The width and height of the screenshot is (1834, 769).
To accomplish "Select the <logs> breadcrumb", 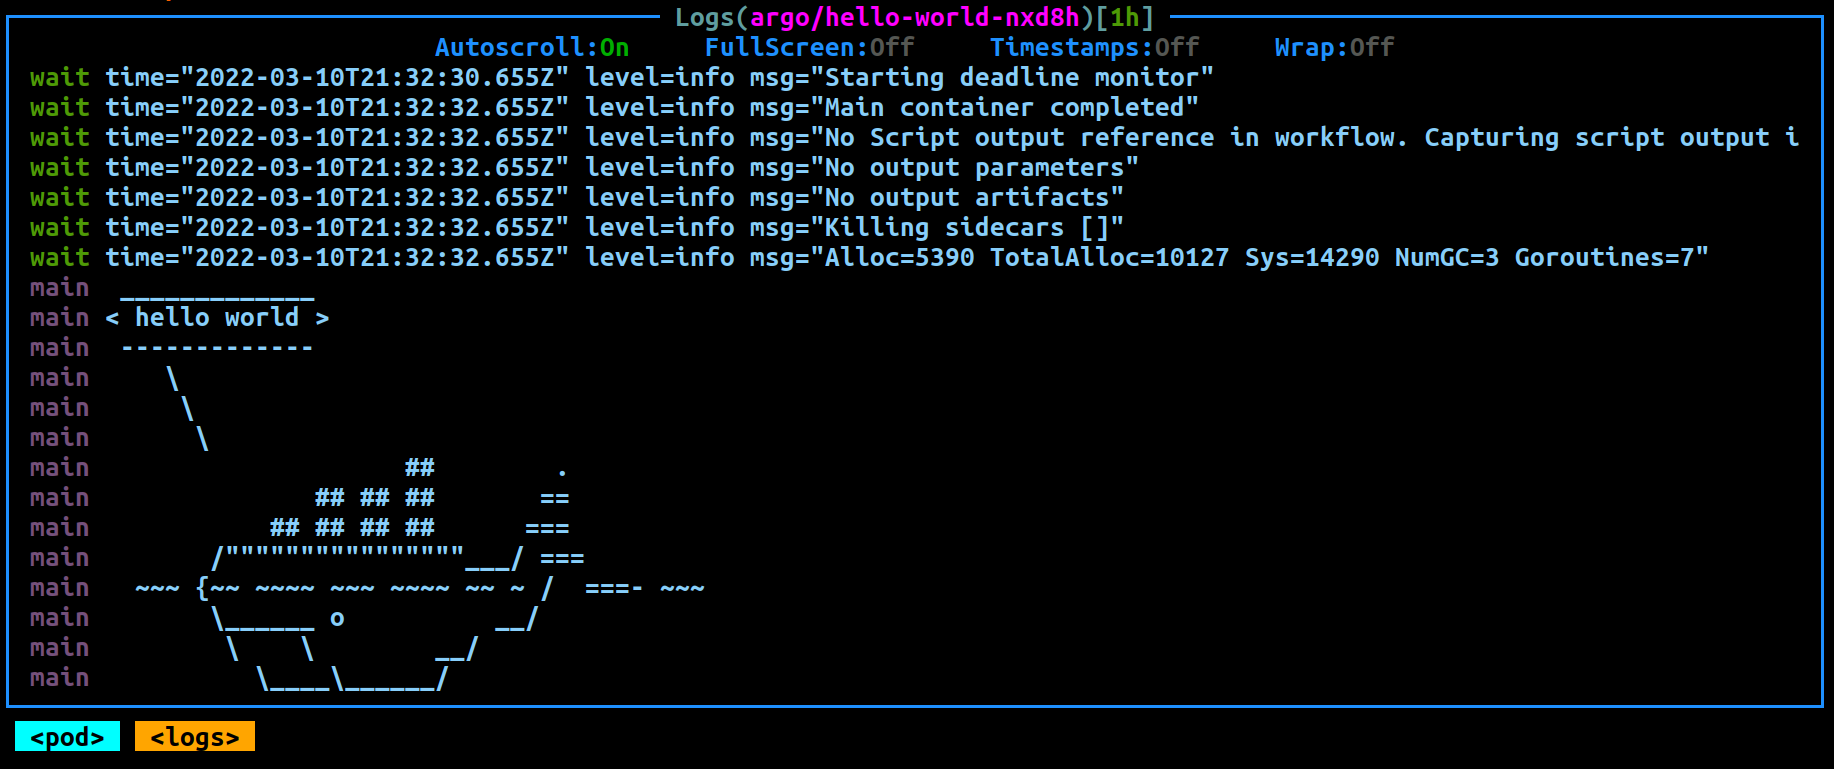I will tap(195, 737).
